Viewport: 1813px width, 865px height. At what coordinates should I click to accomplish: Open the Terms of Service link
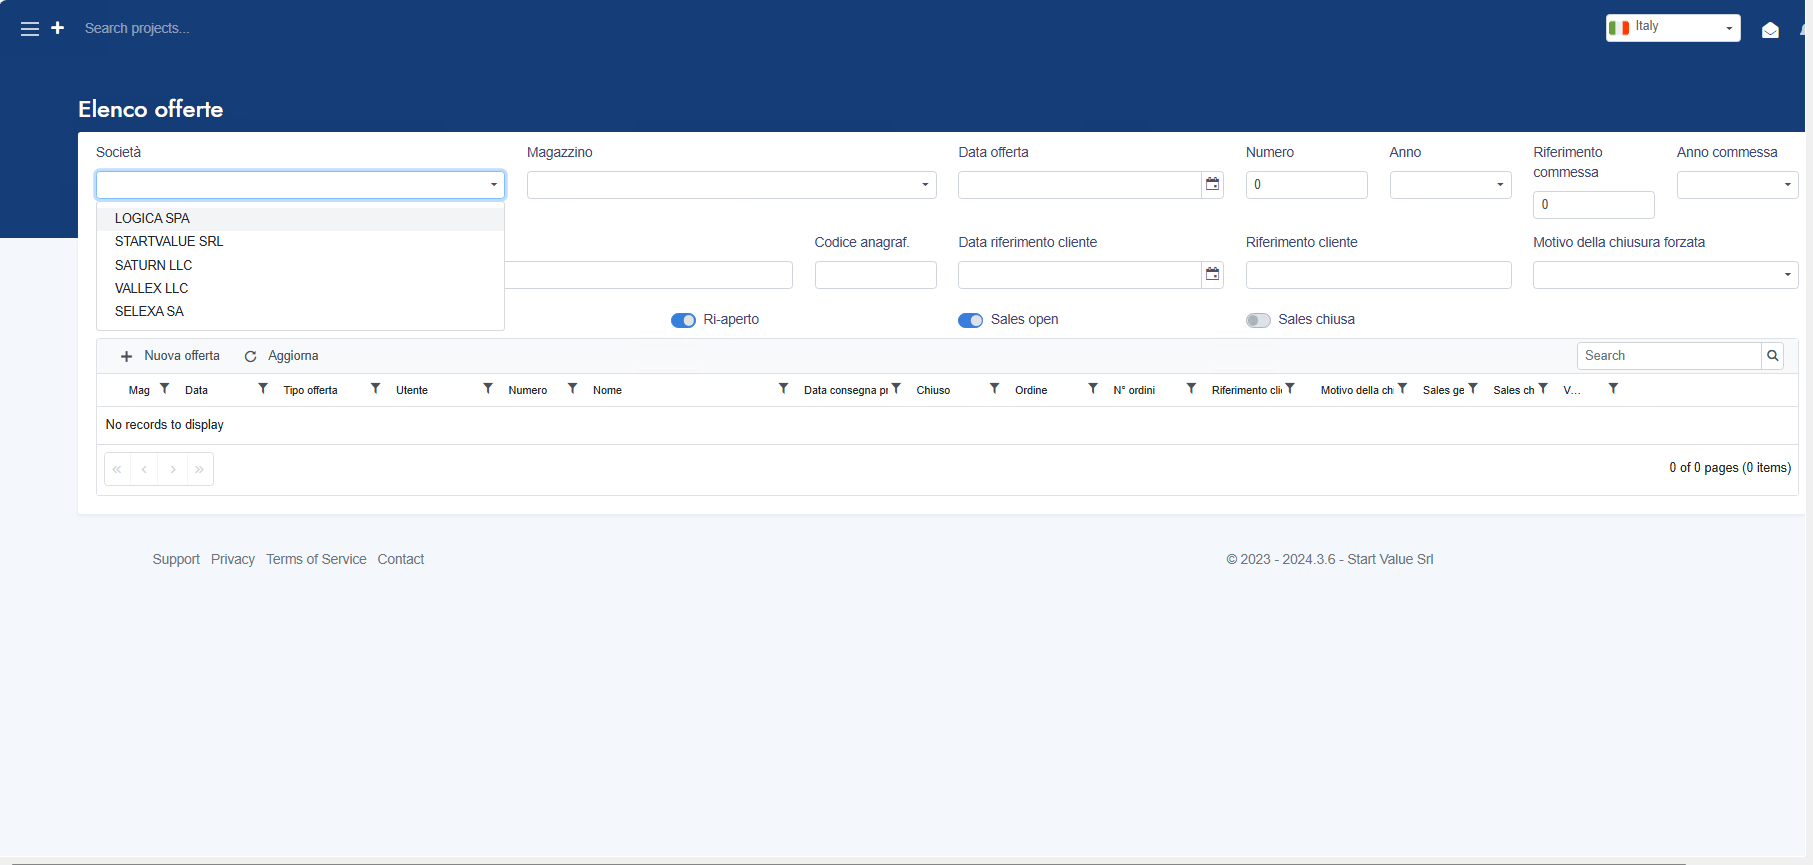pyautogui.click(x=316, y=559)
